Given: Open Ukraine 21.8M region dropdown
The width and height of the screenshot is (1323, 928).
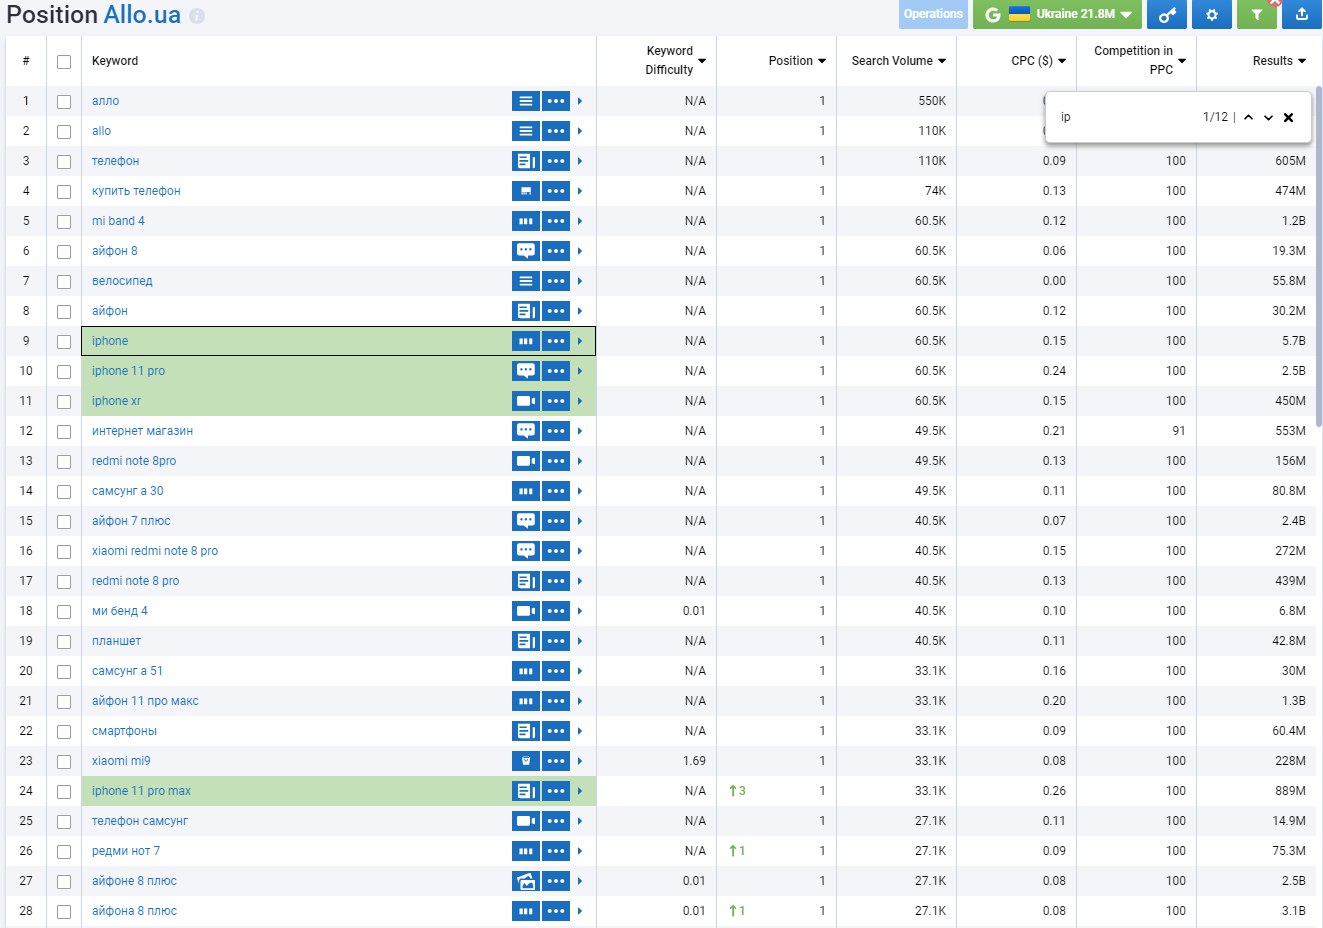Looking at the screenshot, I should click(x=1057, y=14).
